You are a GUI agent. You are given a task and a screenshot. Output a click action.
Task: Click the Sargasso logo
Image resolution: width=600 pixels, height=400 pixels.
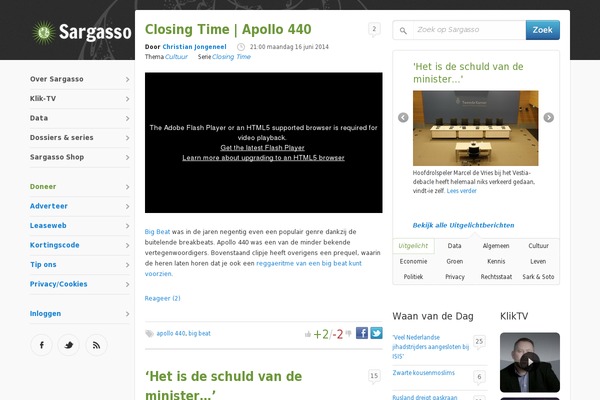point(82,32)
